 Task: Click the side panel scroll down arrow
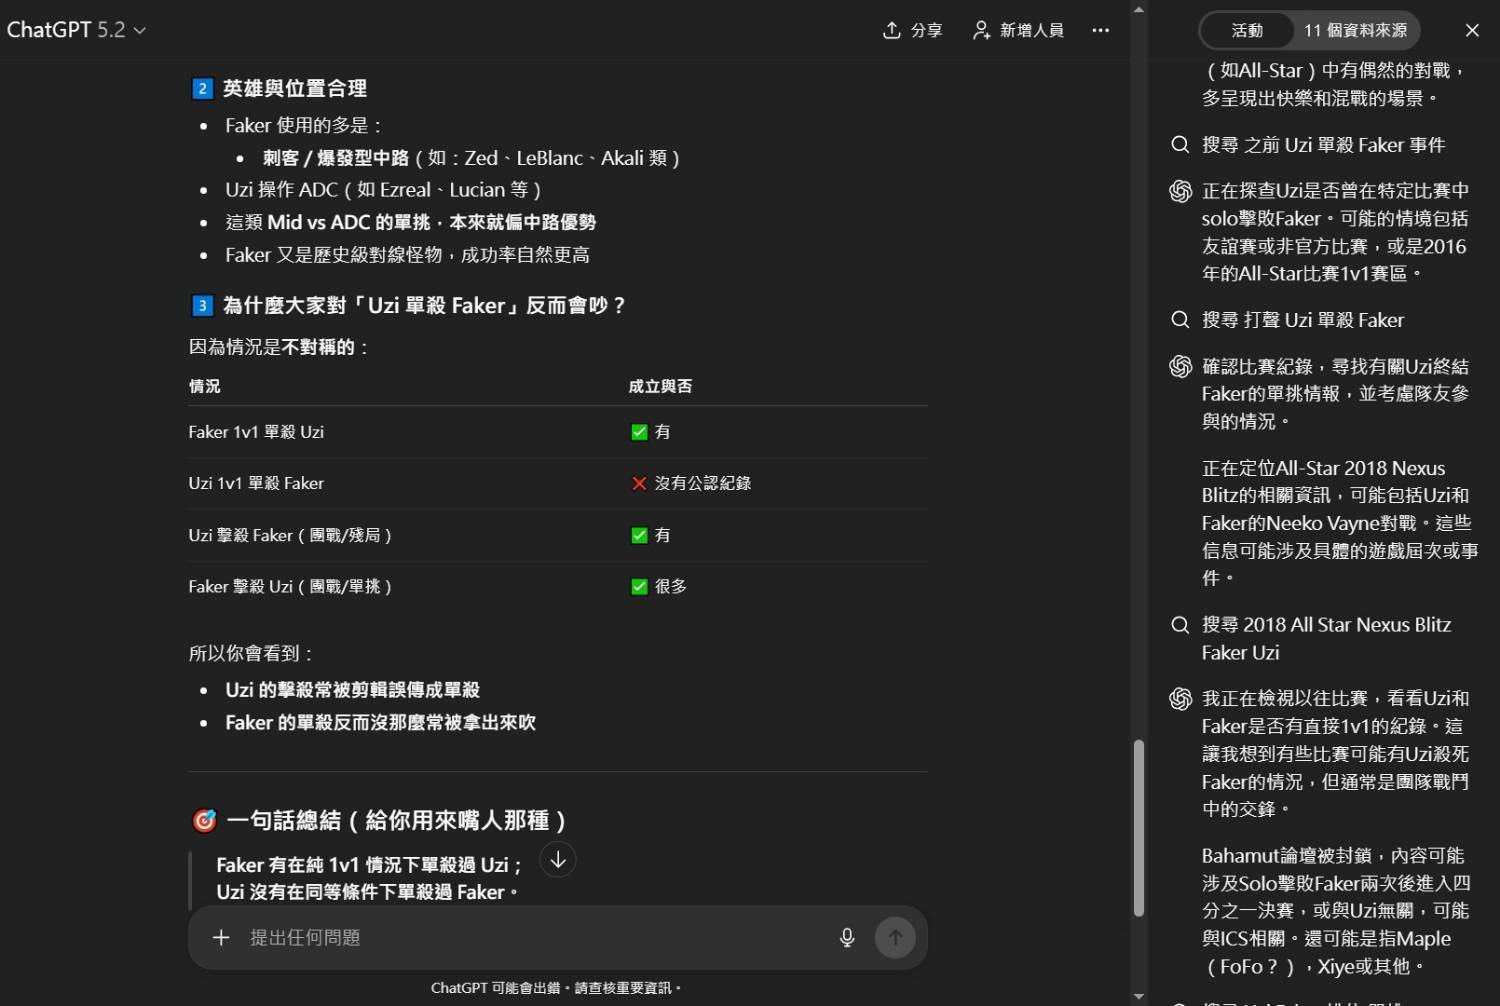tap(1138, 996)
